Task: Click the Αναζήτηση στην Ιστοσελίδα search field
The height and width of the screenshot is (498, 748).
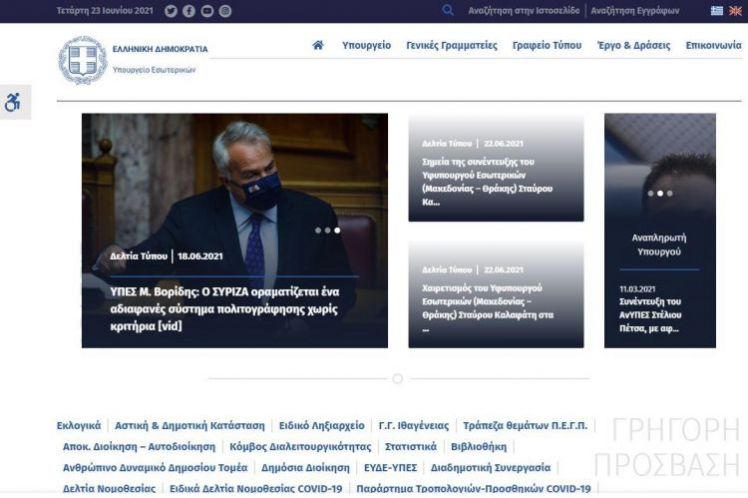Action: (523, 11)
